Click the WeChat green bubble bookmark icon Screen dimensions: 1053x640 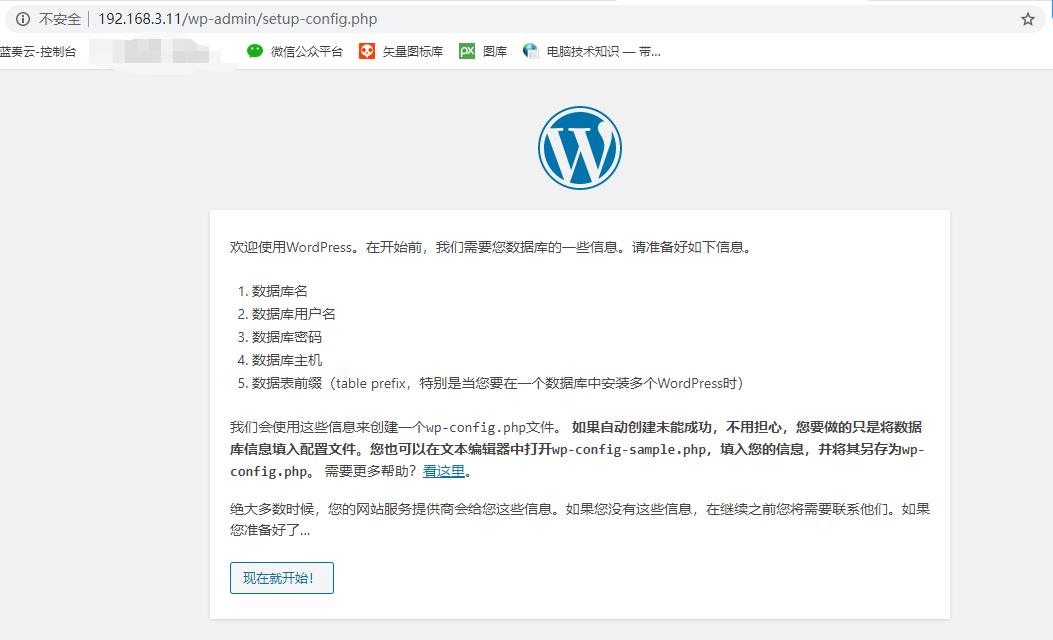pos(255,51)
